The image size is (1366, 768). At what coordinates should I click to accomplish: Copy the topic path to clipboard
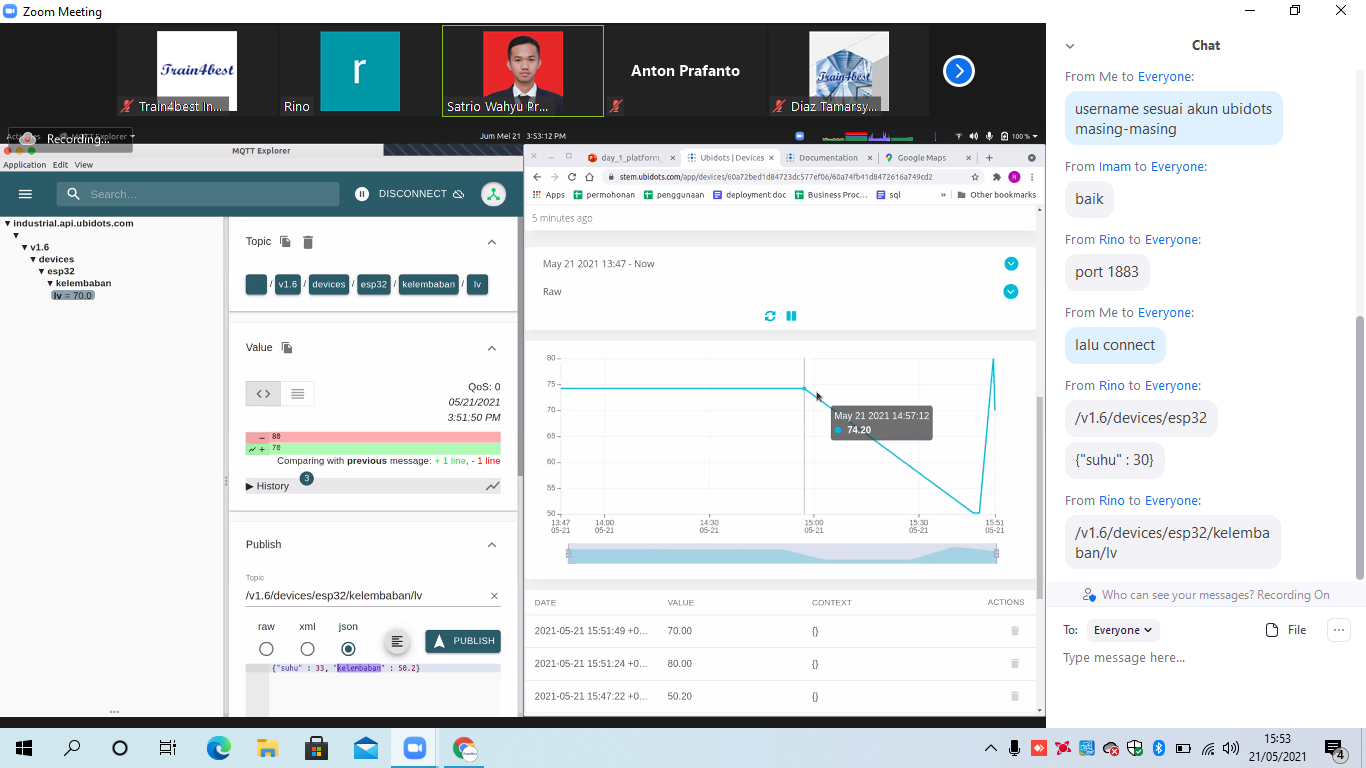pos(286,242)
